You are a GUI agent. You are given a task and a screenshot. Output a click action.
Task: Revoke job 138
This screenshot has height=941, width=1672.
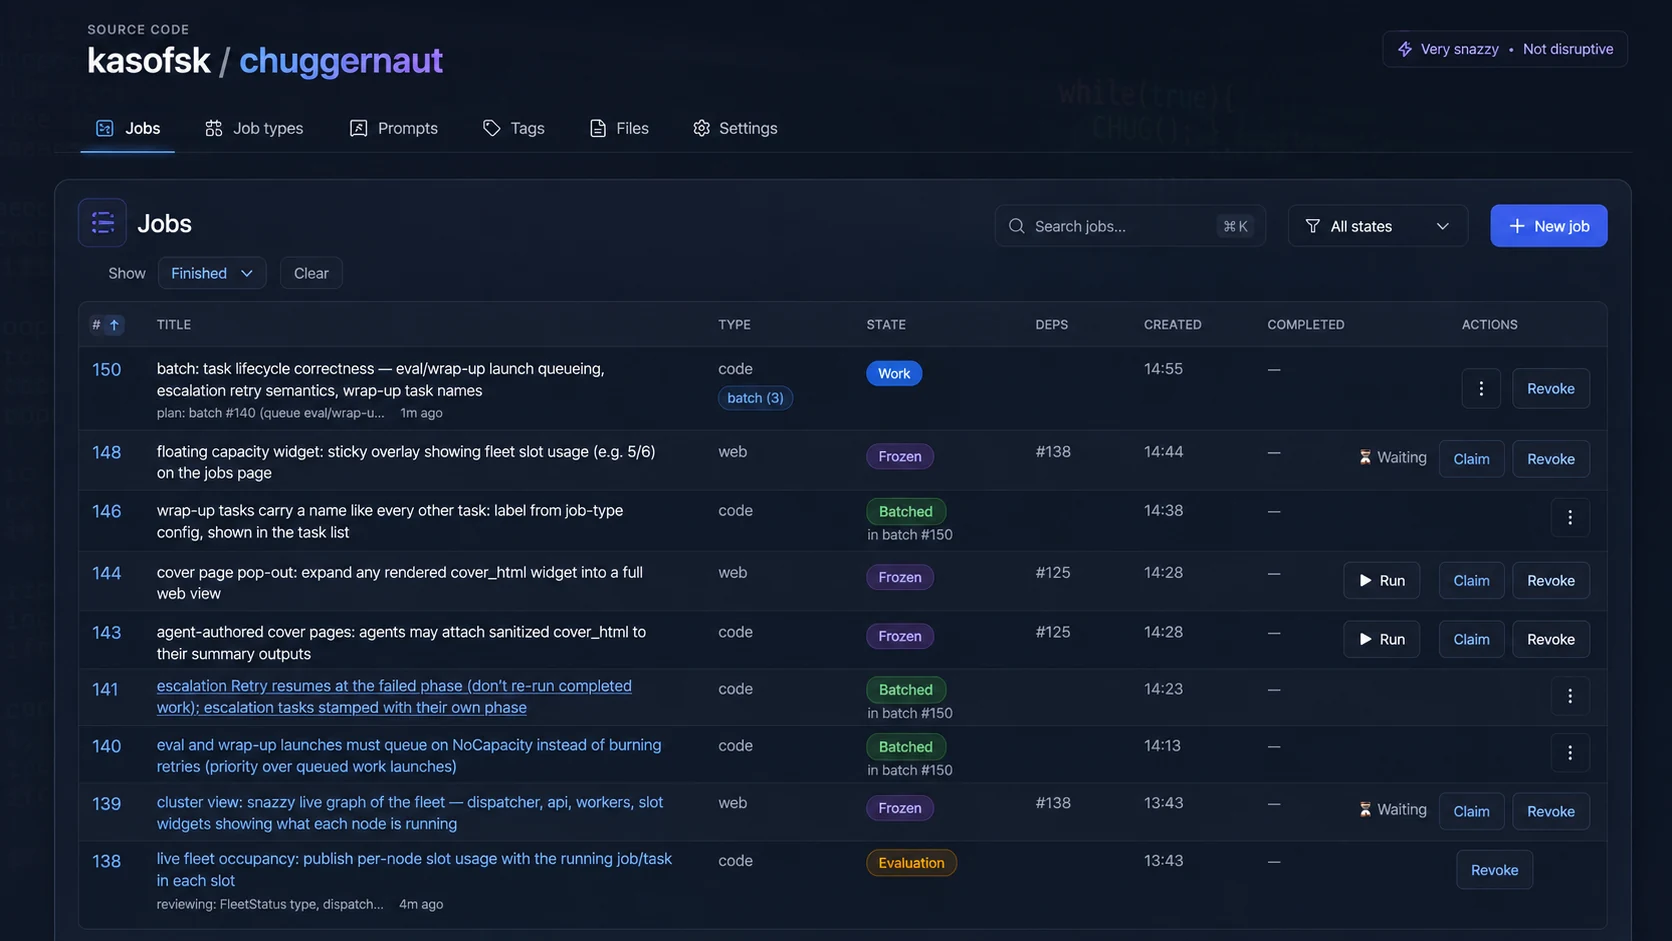1494,871
